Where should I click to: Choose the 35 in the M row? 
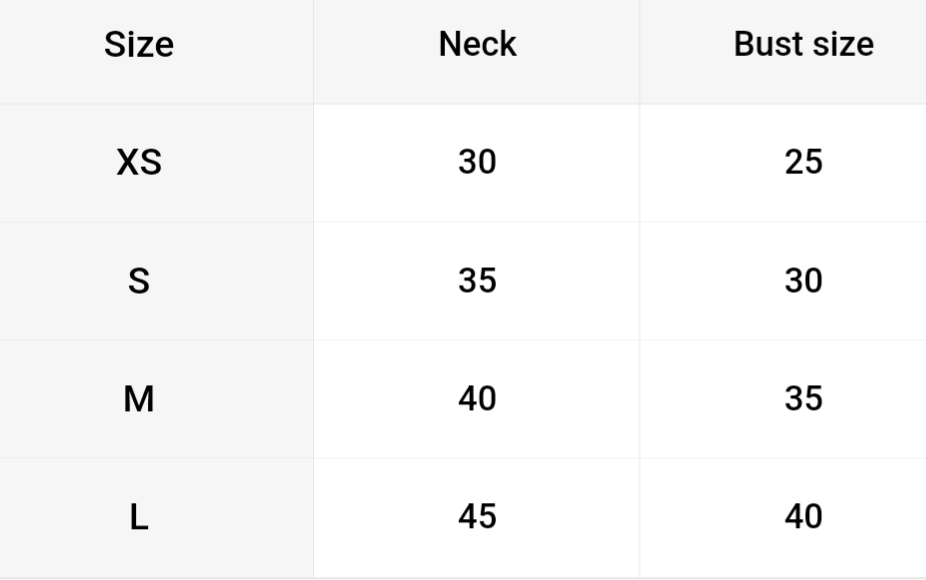click(x=803, y=399)
